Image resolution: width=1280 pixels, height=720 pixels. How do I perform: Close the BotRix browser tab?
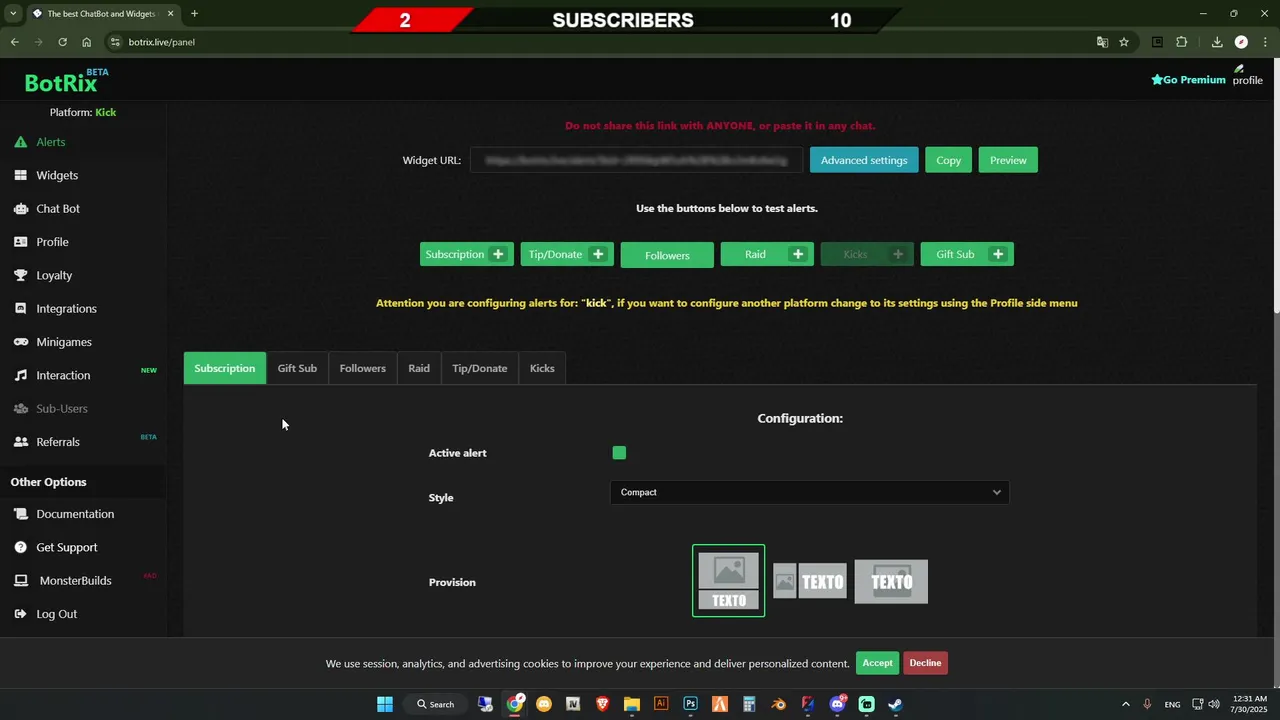170,14
